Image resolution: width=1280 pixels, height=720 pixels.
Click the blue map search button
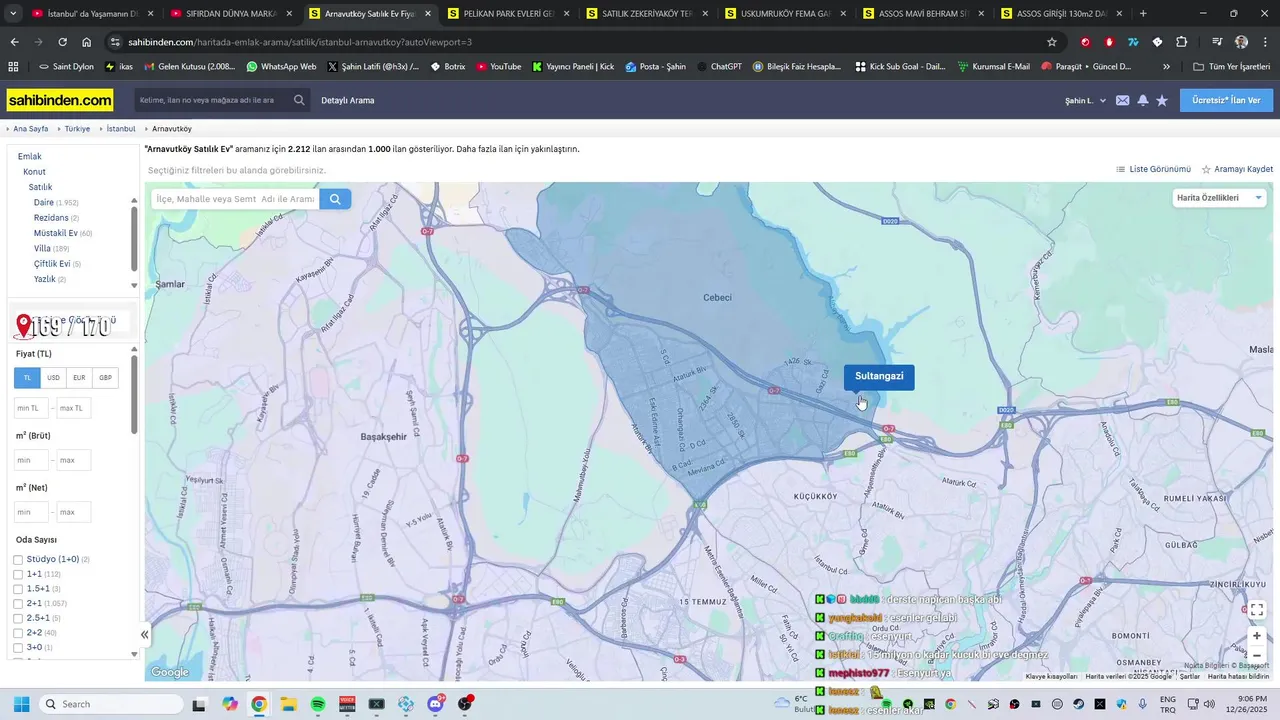335,199
